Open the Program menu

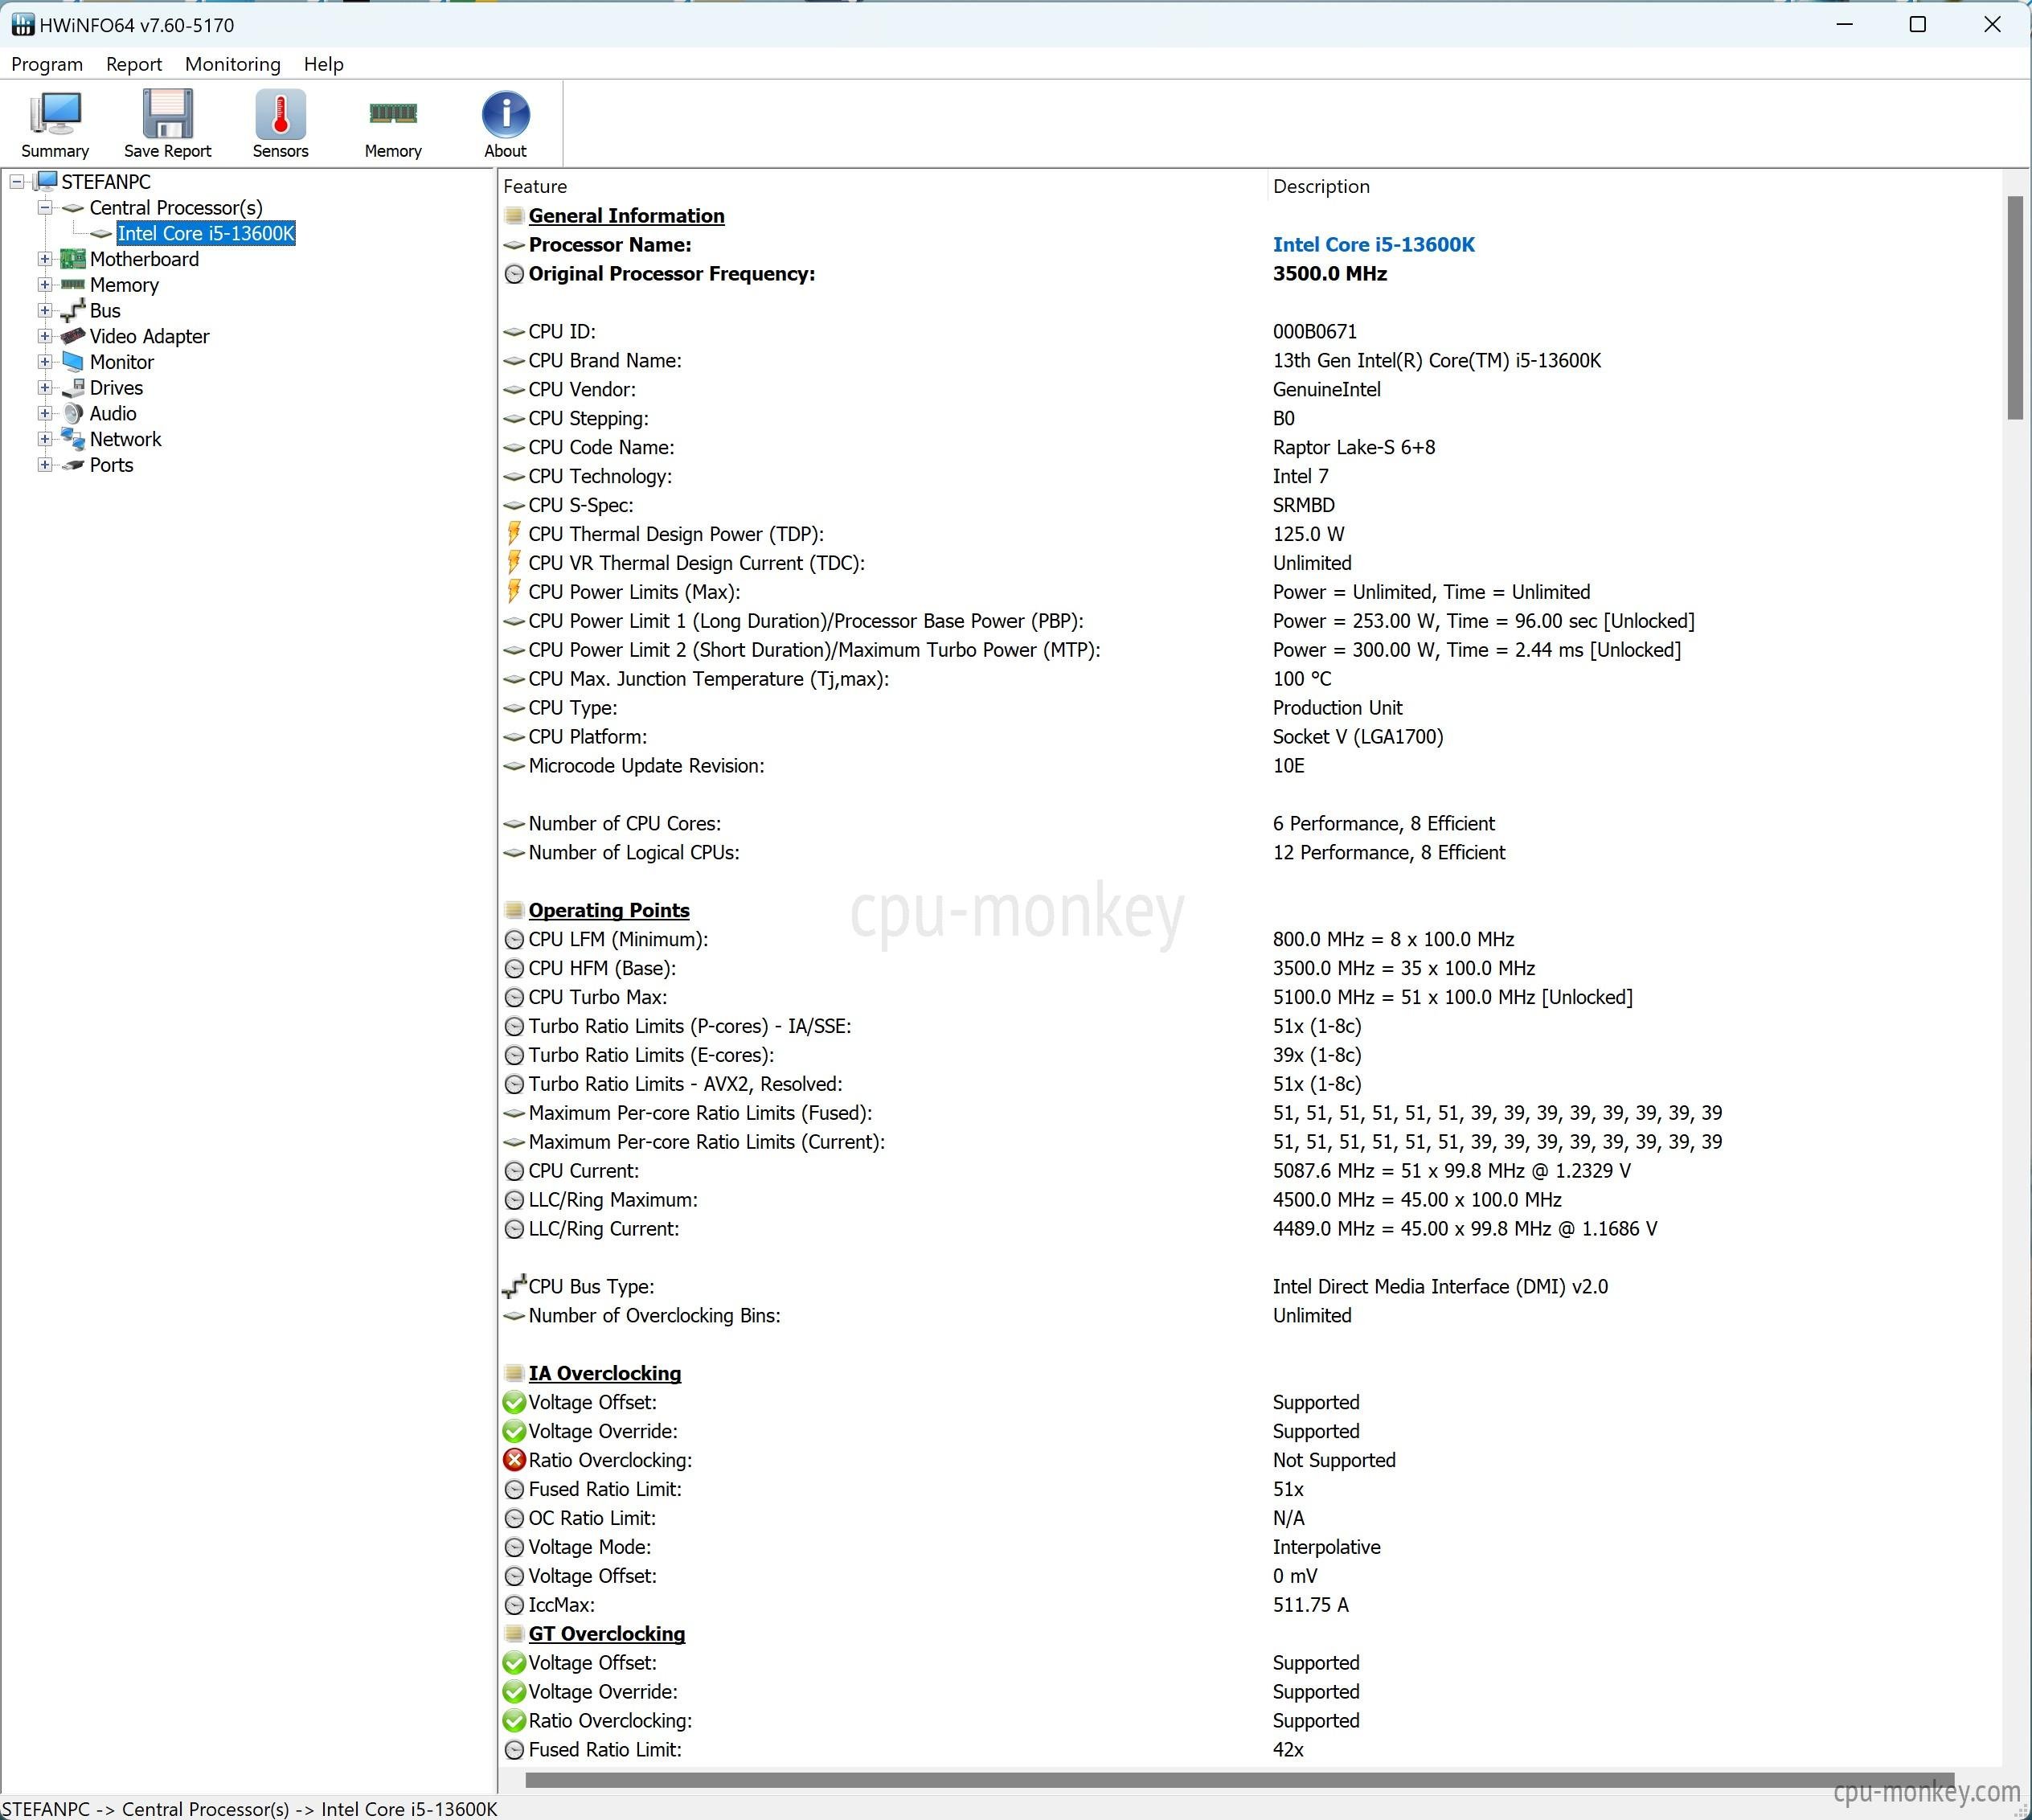pos(47,64)
